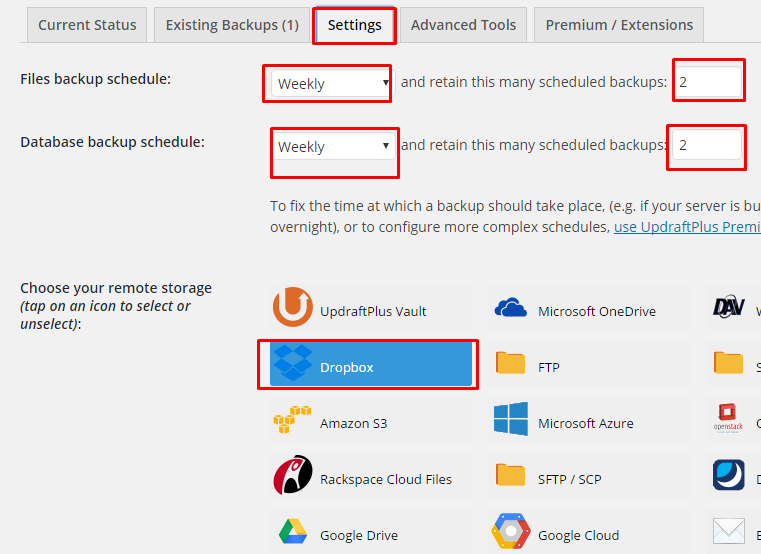Select the SFTP / SCP folder icon
The image size is (761, 554).
511,475
